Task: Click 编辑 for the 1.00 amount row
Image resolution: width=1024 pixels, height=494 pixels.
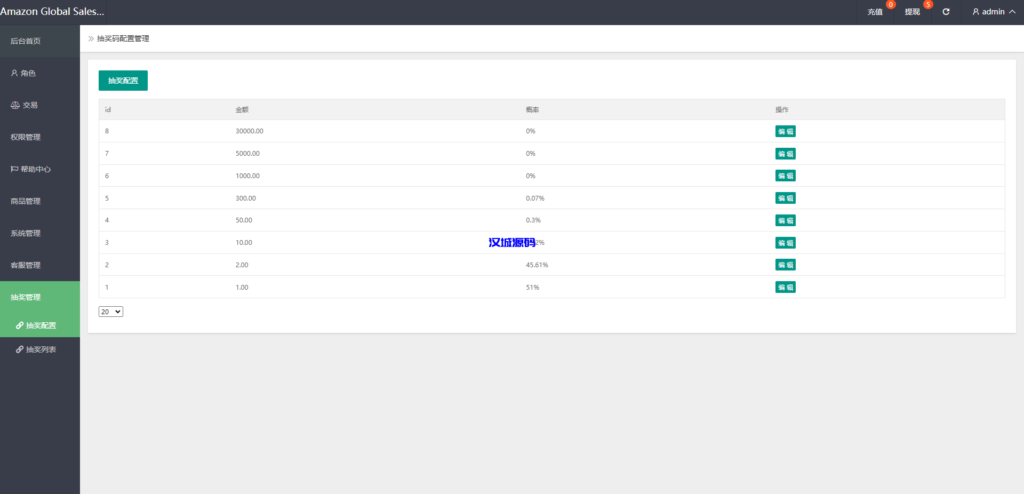Action: pyautogui.click(x=785, y=287)
